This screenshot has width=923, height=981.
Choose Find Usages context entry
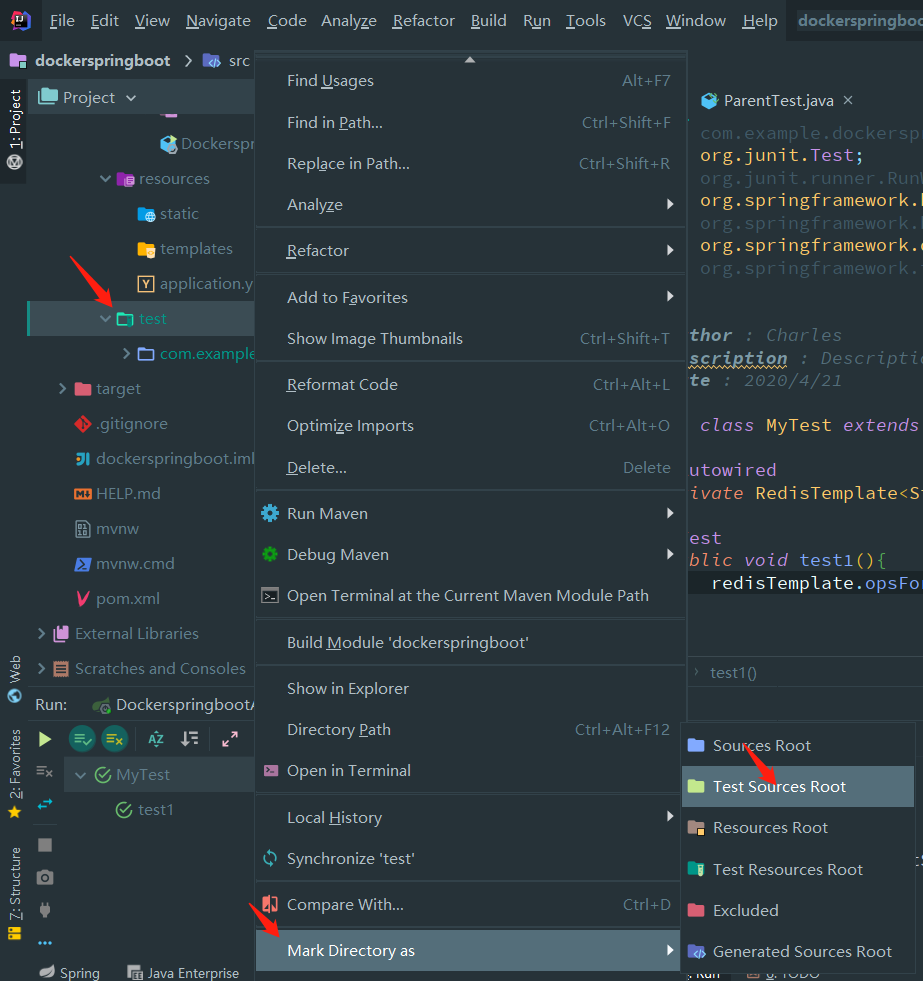point(471,81)
